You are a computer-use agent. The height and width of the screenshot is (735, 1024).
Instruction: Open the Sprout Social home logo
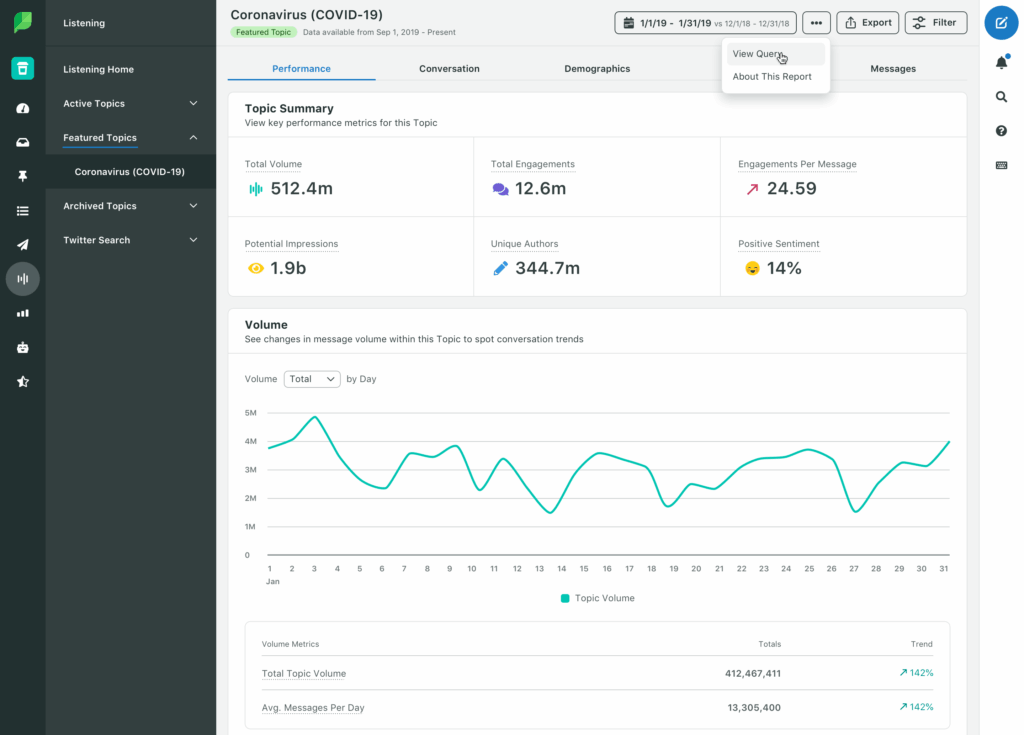point(22,20)
